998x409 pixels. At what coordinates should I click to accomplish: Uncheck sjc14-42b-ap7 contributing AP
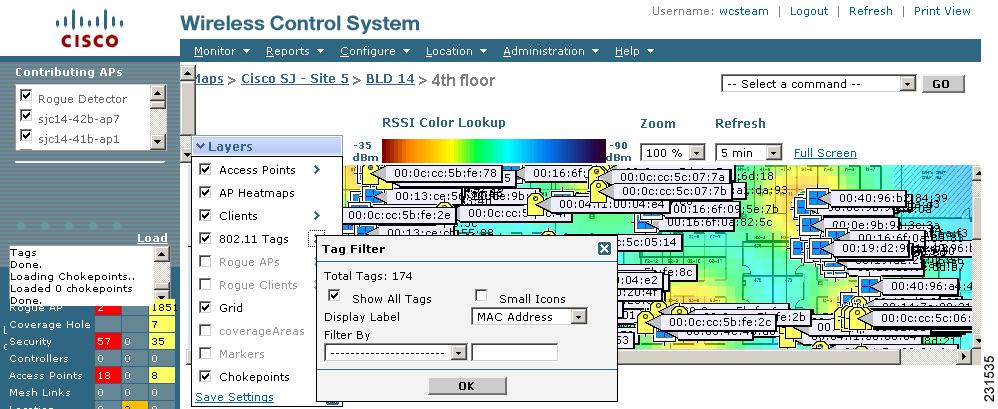[x=26, y=115]
